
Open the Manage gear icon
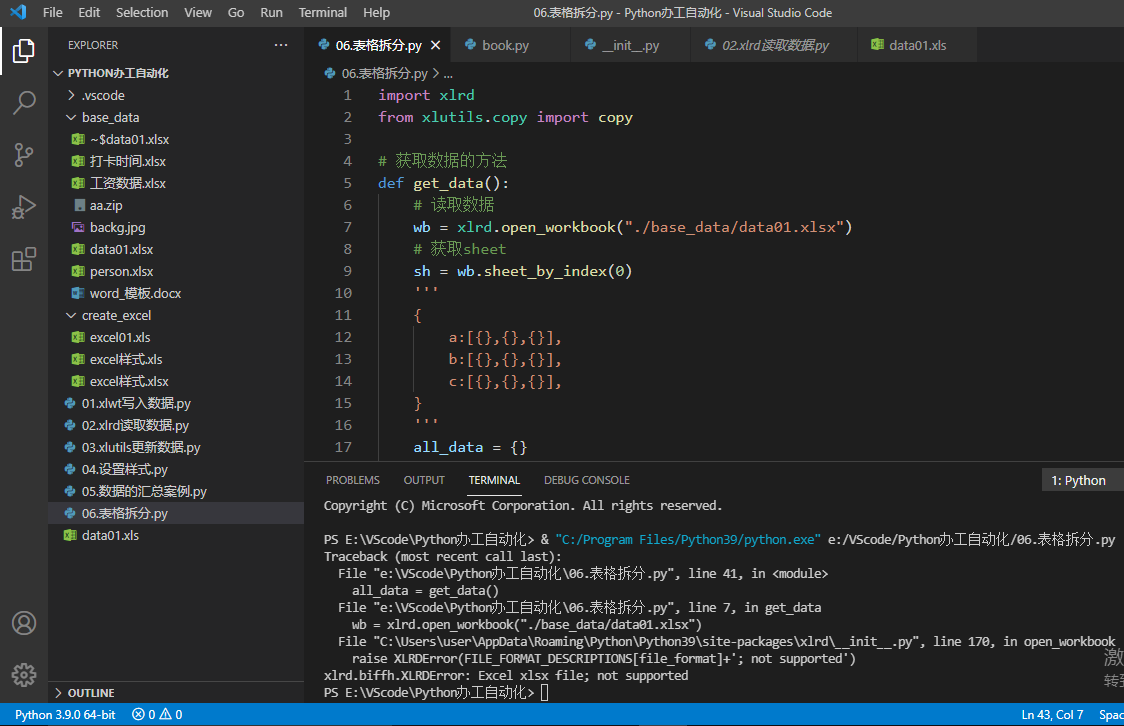[x=24, y=674]
